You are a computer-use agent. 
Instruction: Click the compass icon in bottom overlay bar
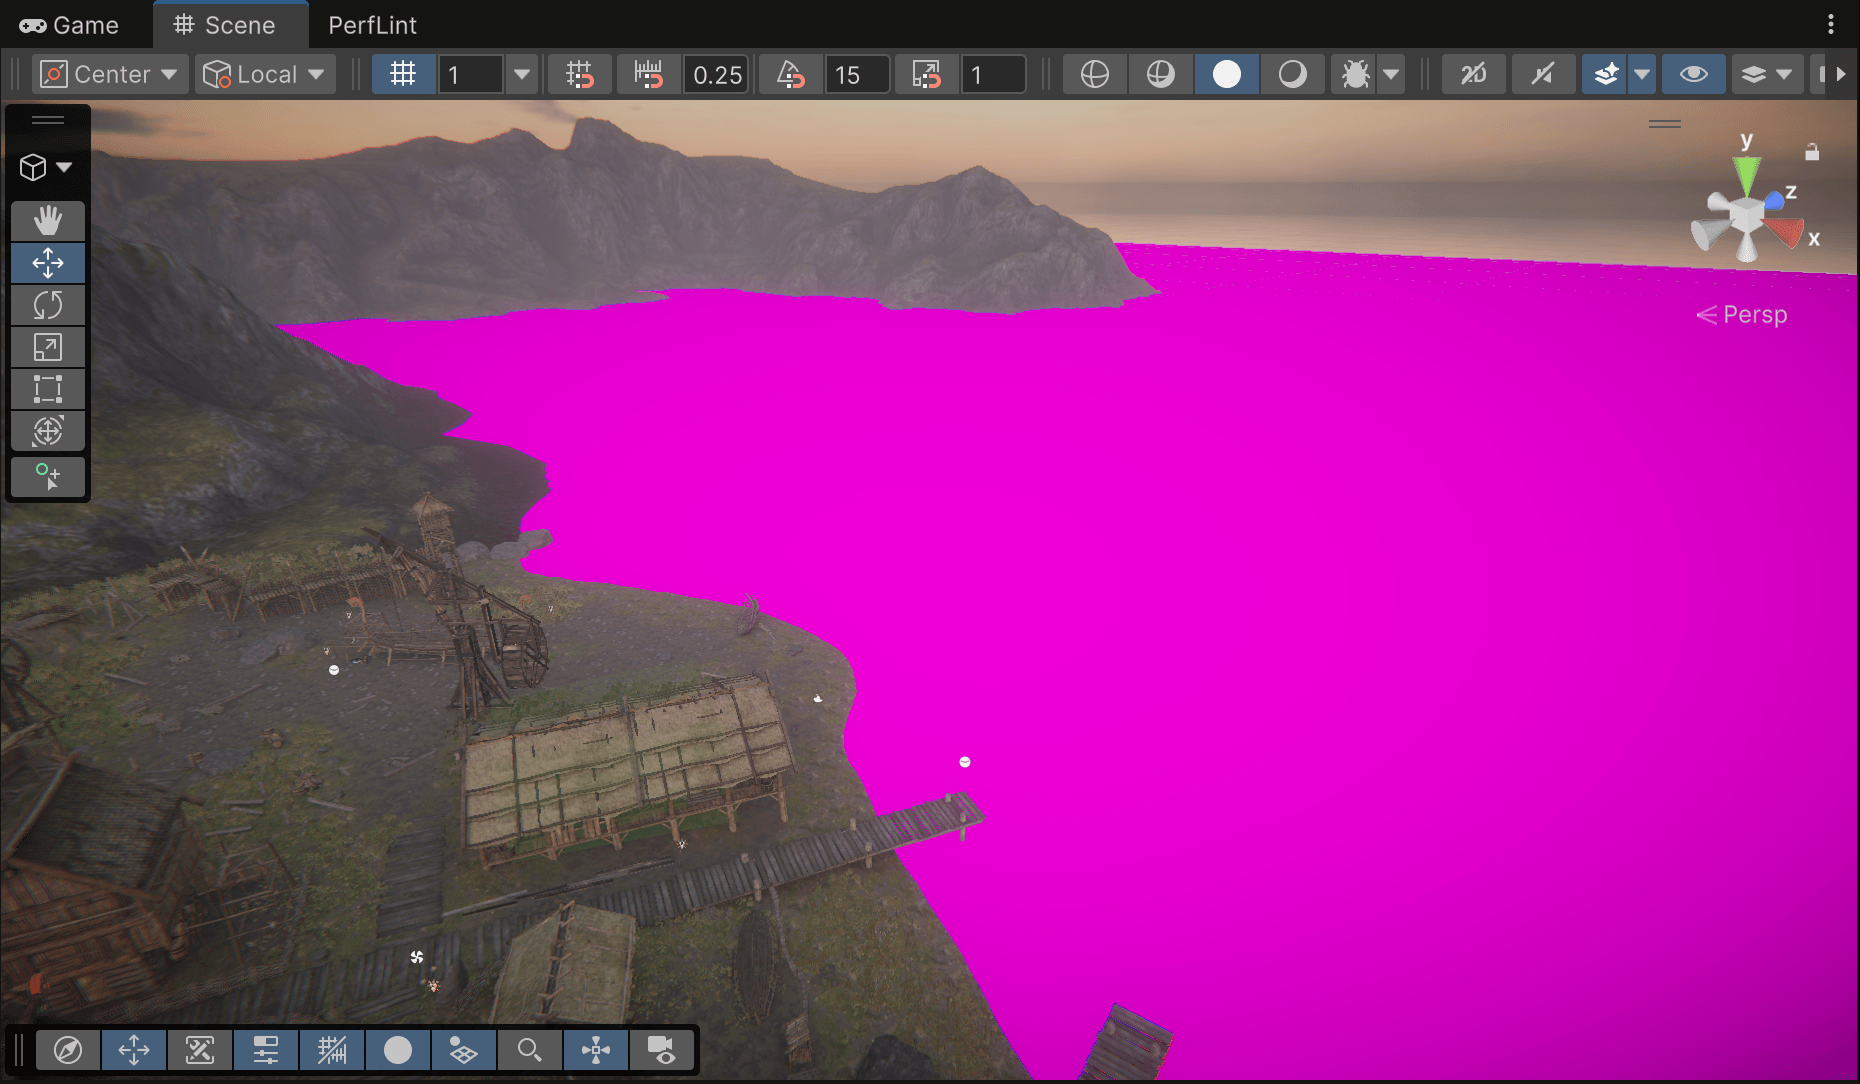tap(68, 1050)
